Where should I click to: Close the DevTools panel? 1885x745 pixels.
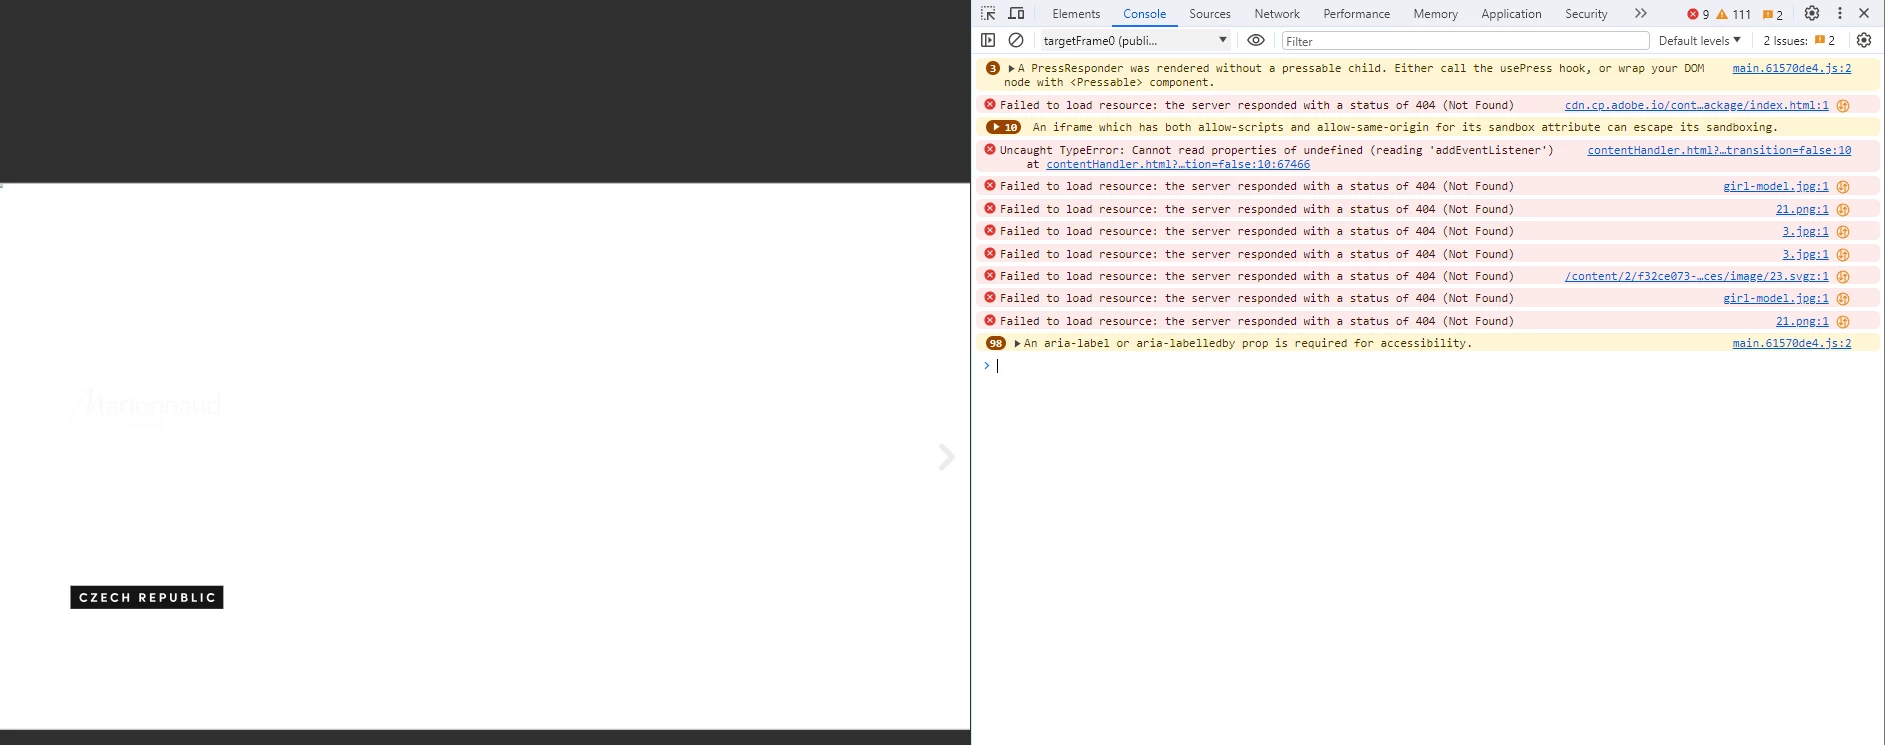pyautogui.click(x=1864, y=14)
